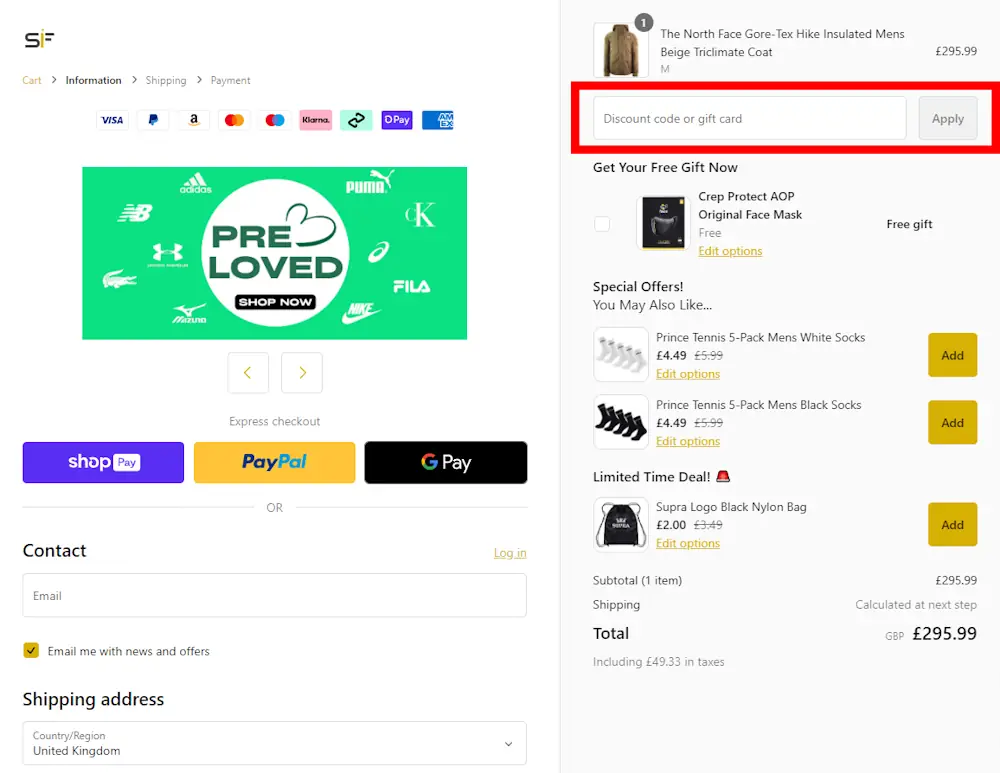Click the PayPal payment method icon

pyautogui.click(x=153, y=120)
